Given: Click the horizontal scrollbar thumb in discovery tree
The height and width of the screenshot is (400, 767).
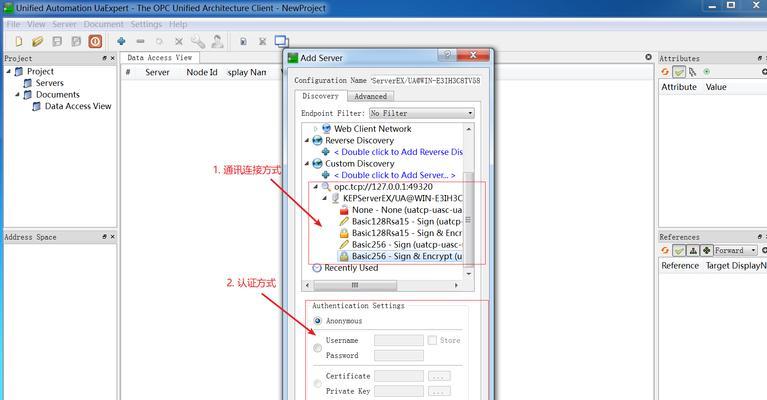Looking at the screenshot, I should pos(355,285).
